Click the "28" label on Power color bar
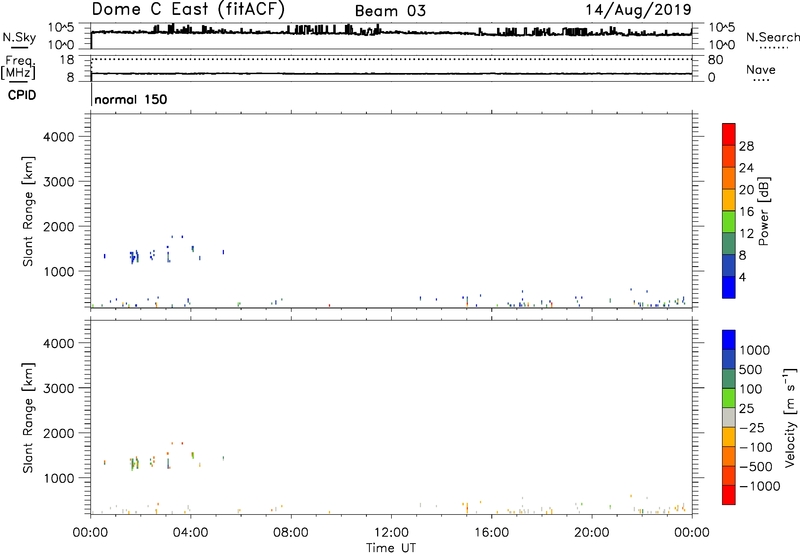This screenshot has height=554, width=800. point(746,146)
